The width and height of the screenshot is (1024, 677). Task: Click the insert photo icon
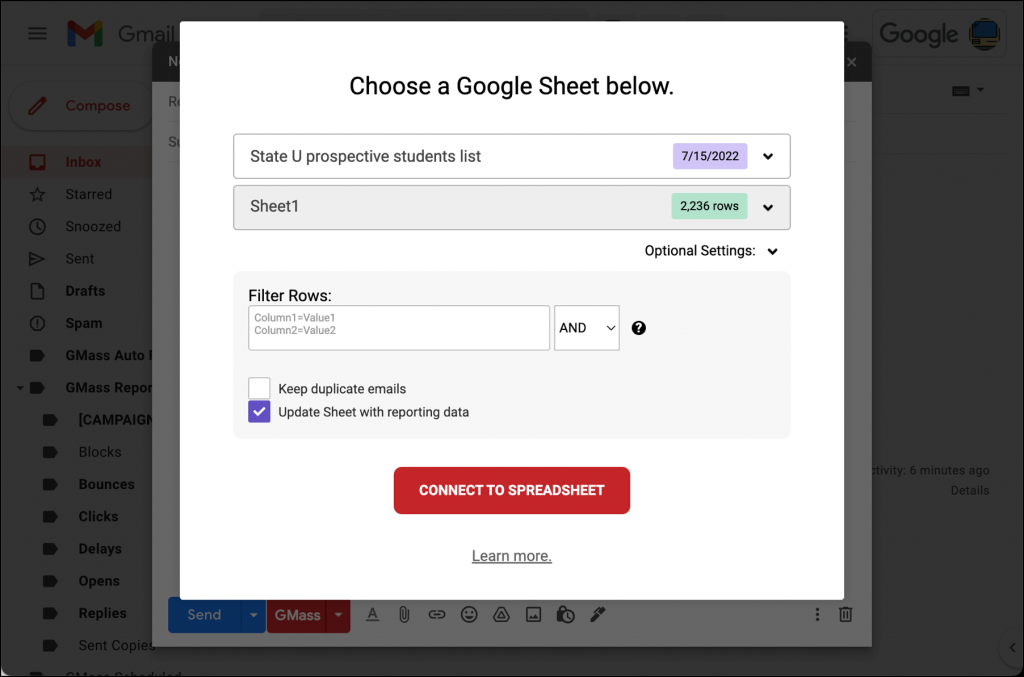click(x=533, y=614)
